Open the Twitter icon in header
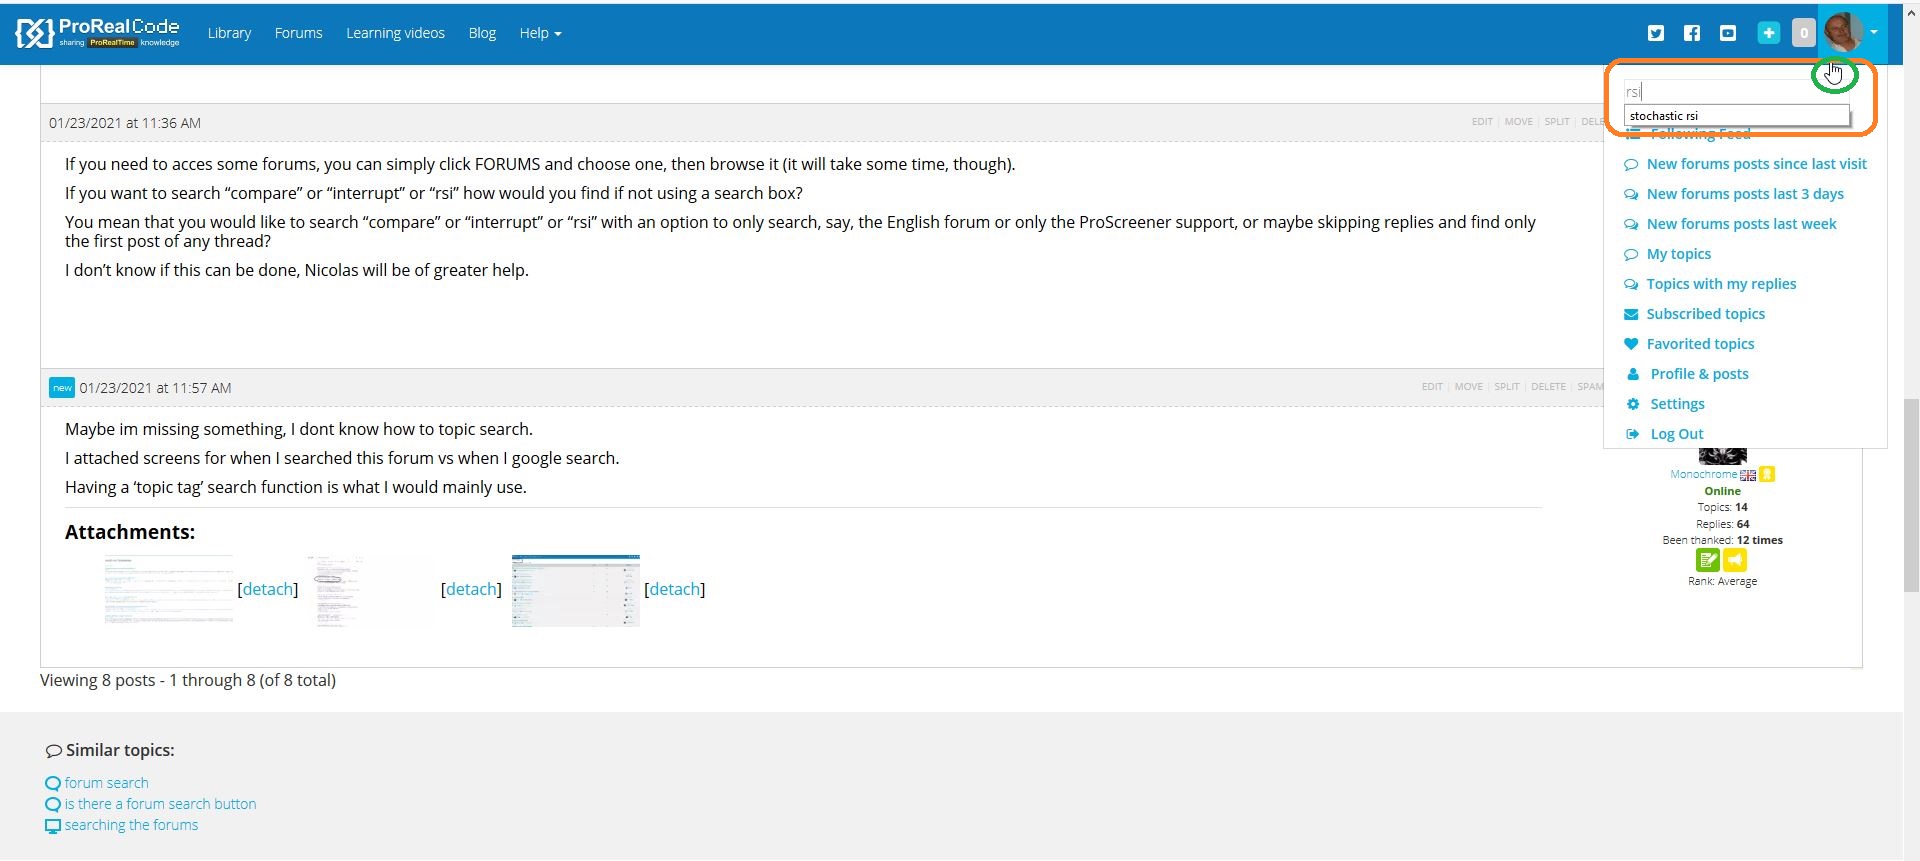The height and width of the screenshot is (861, 1920). pos(1656,33)
